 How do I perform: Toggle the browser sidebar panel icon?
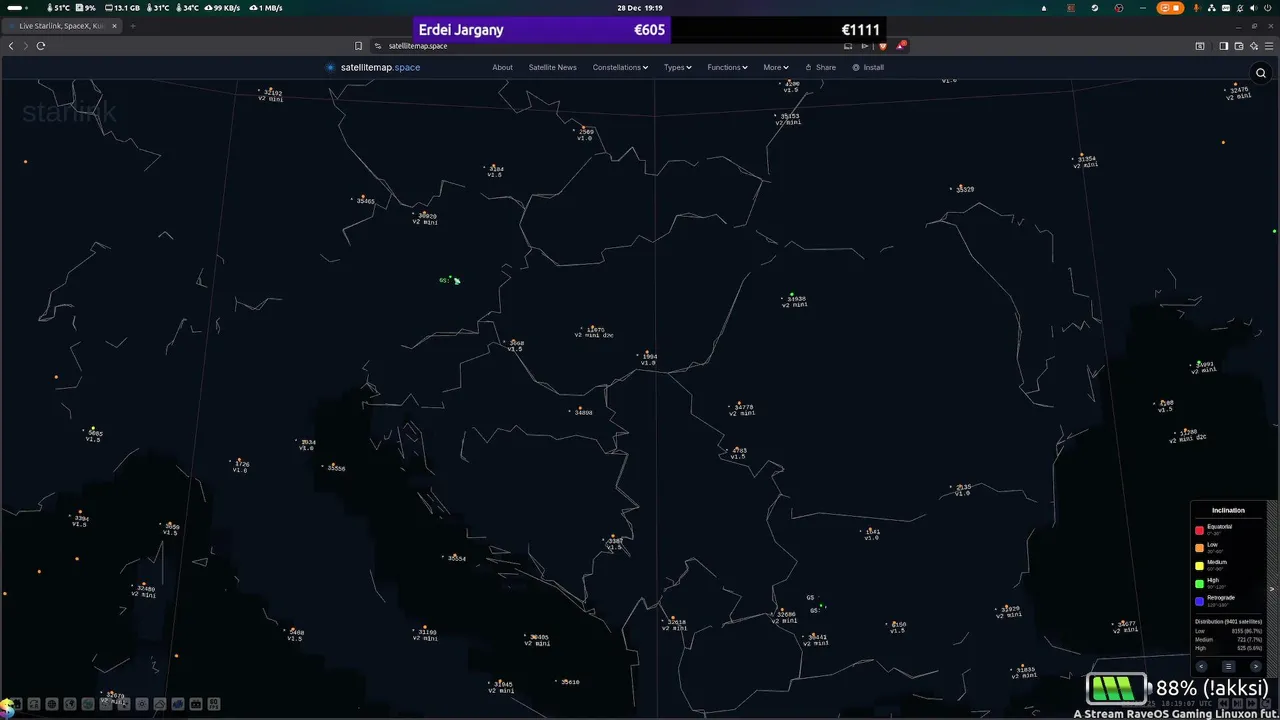[1223, 46]
